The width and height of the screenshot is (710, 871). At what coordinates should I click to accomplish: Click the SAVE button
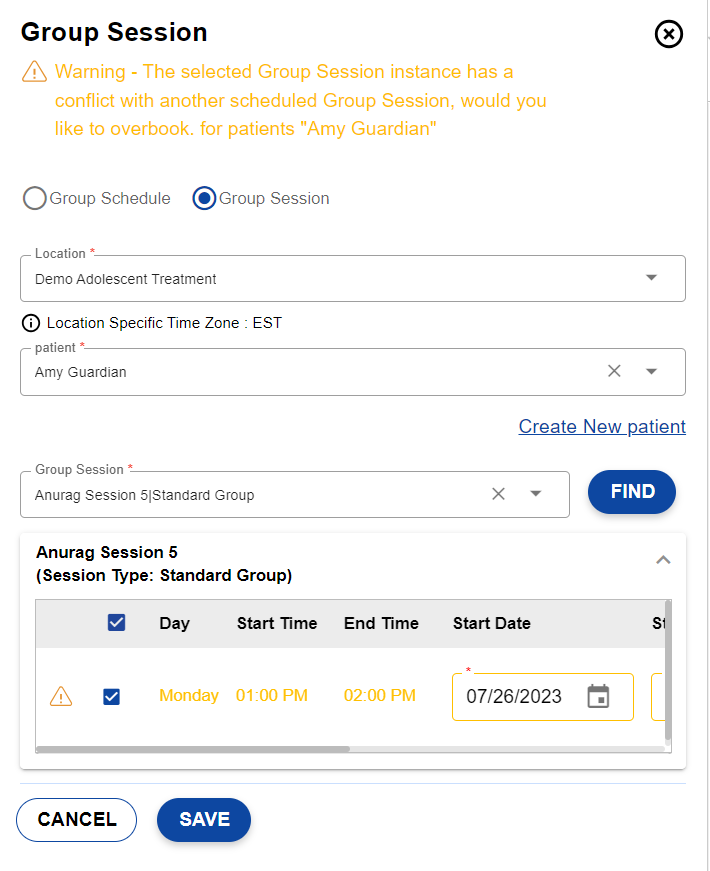tap(204, 820)
